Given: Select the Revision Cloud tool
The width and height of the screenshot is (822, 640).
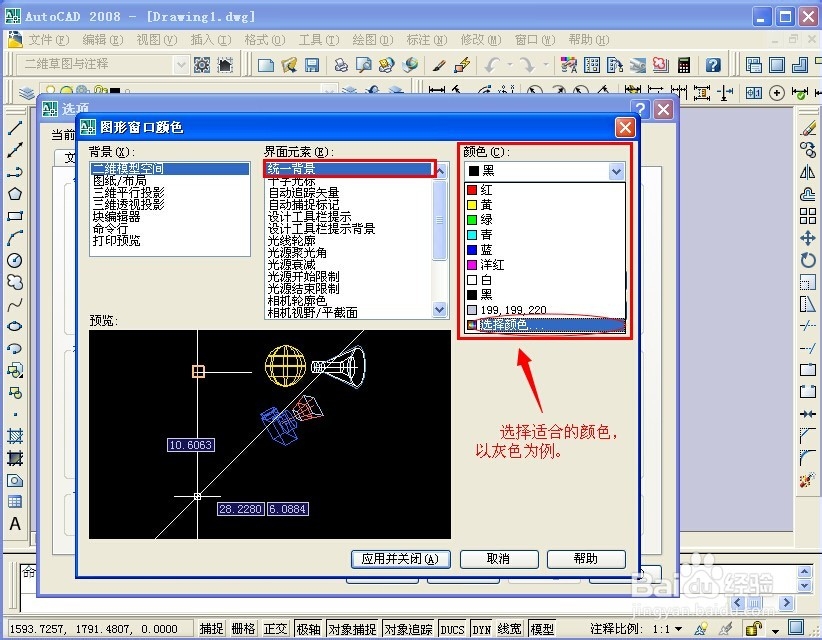Looking at the screenshot, I should (15, 282).
